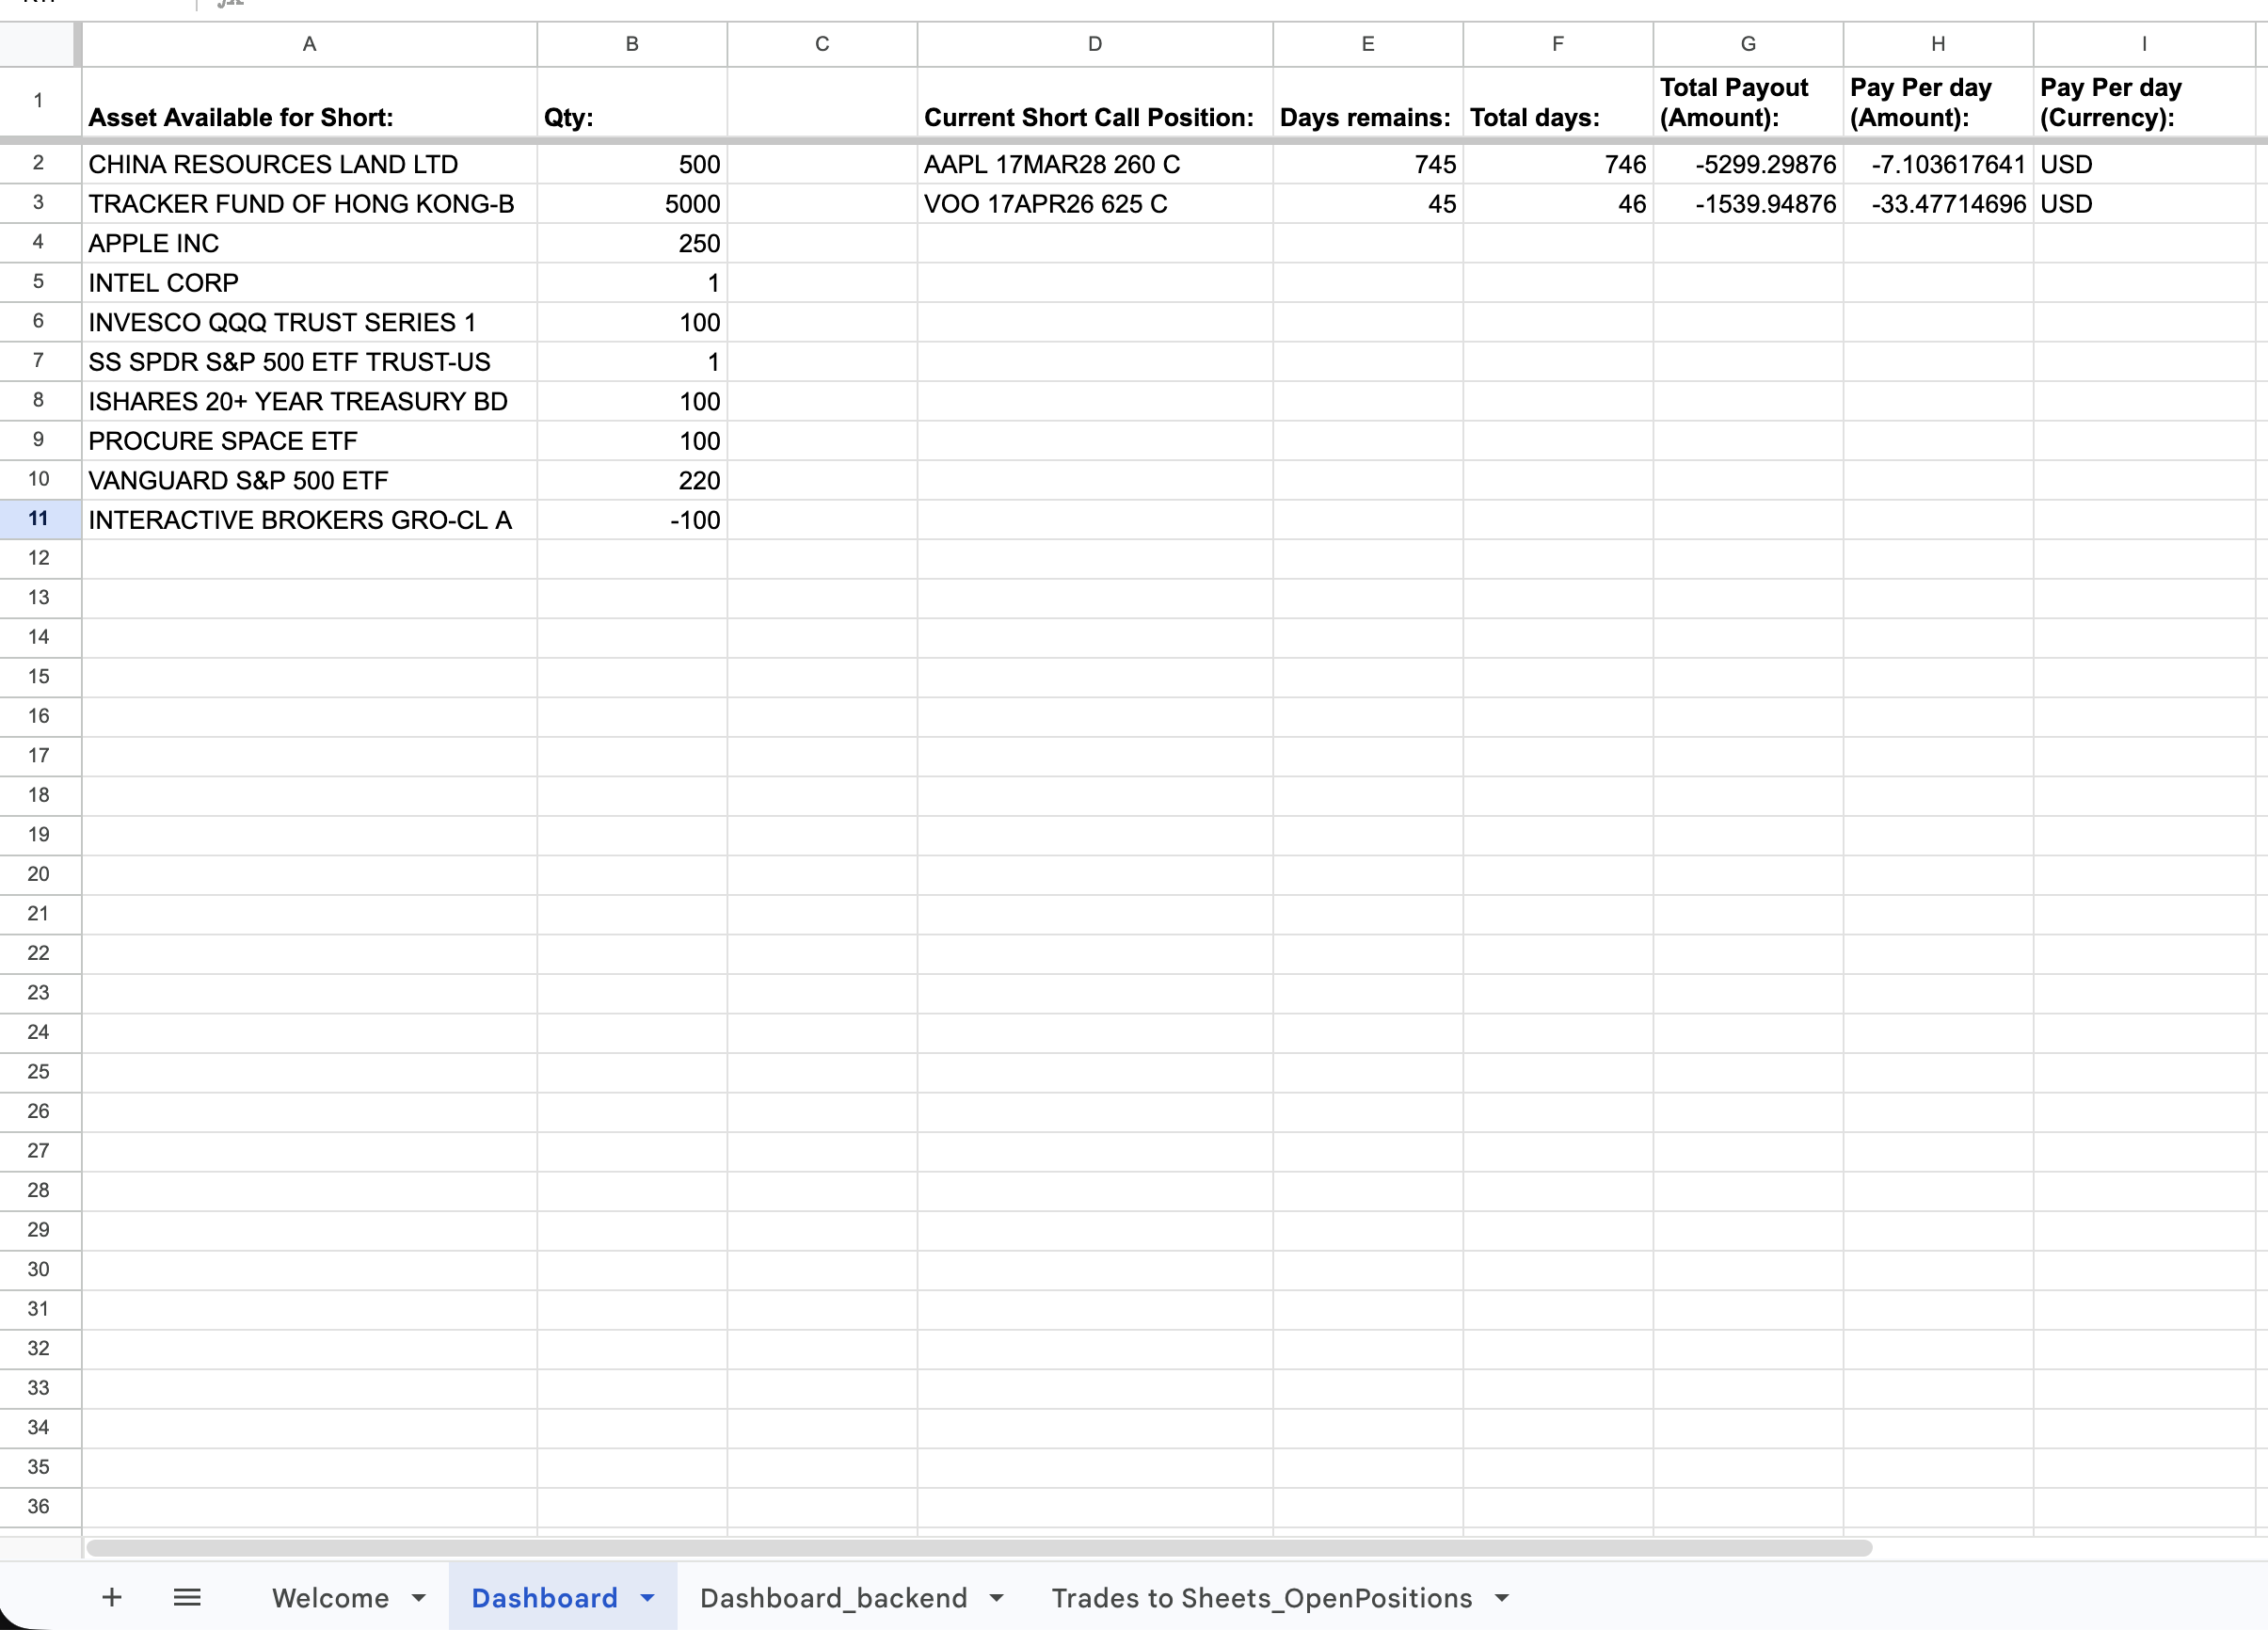Open the Welcome sheet tab dropdown

(x=418, y=1597)
